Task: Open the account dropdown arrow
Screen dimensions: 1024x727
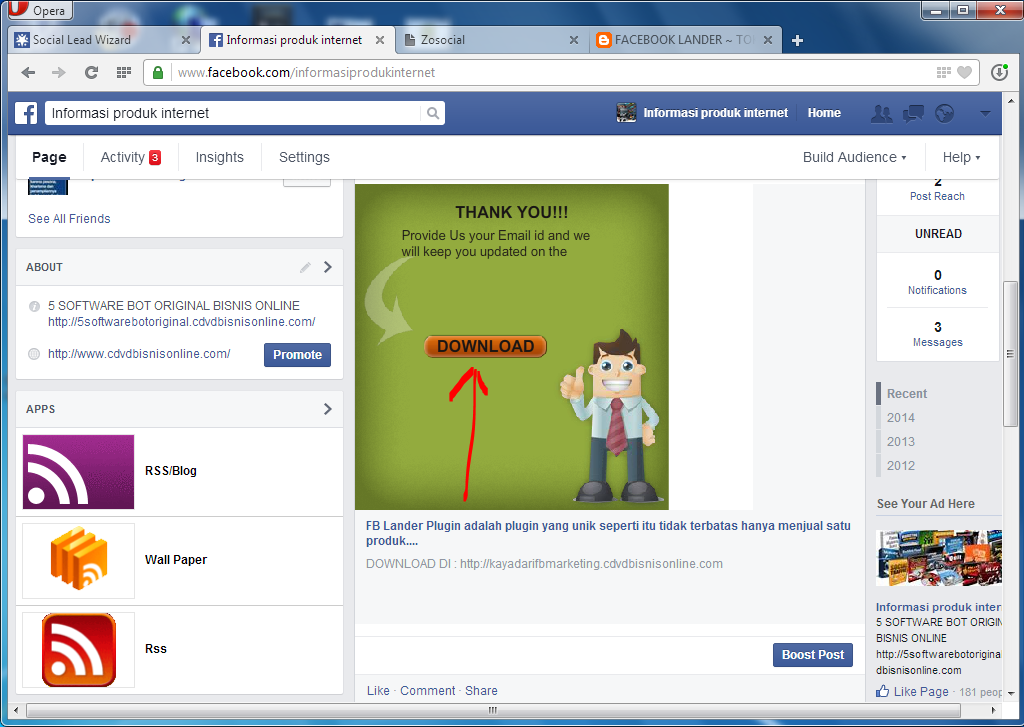Action: click(985, 114)
